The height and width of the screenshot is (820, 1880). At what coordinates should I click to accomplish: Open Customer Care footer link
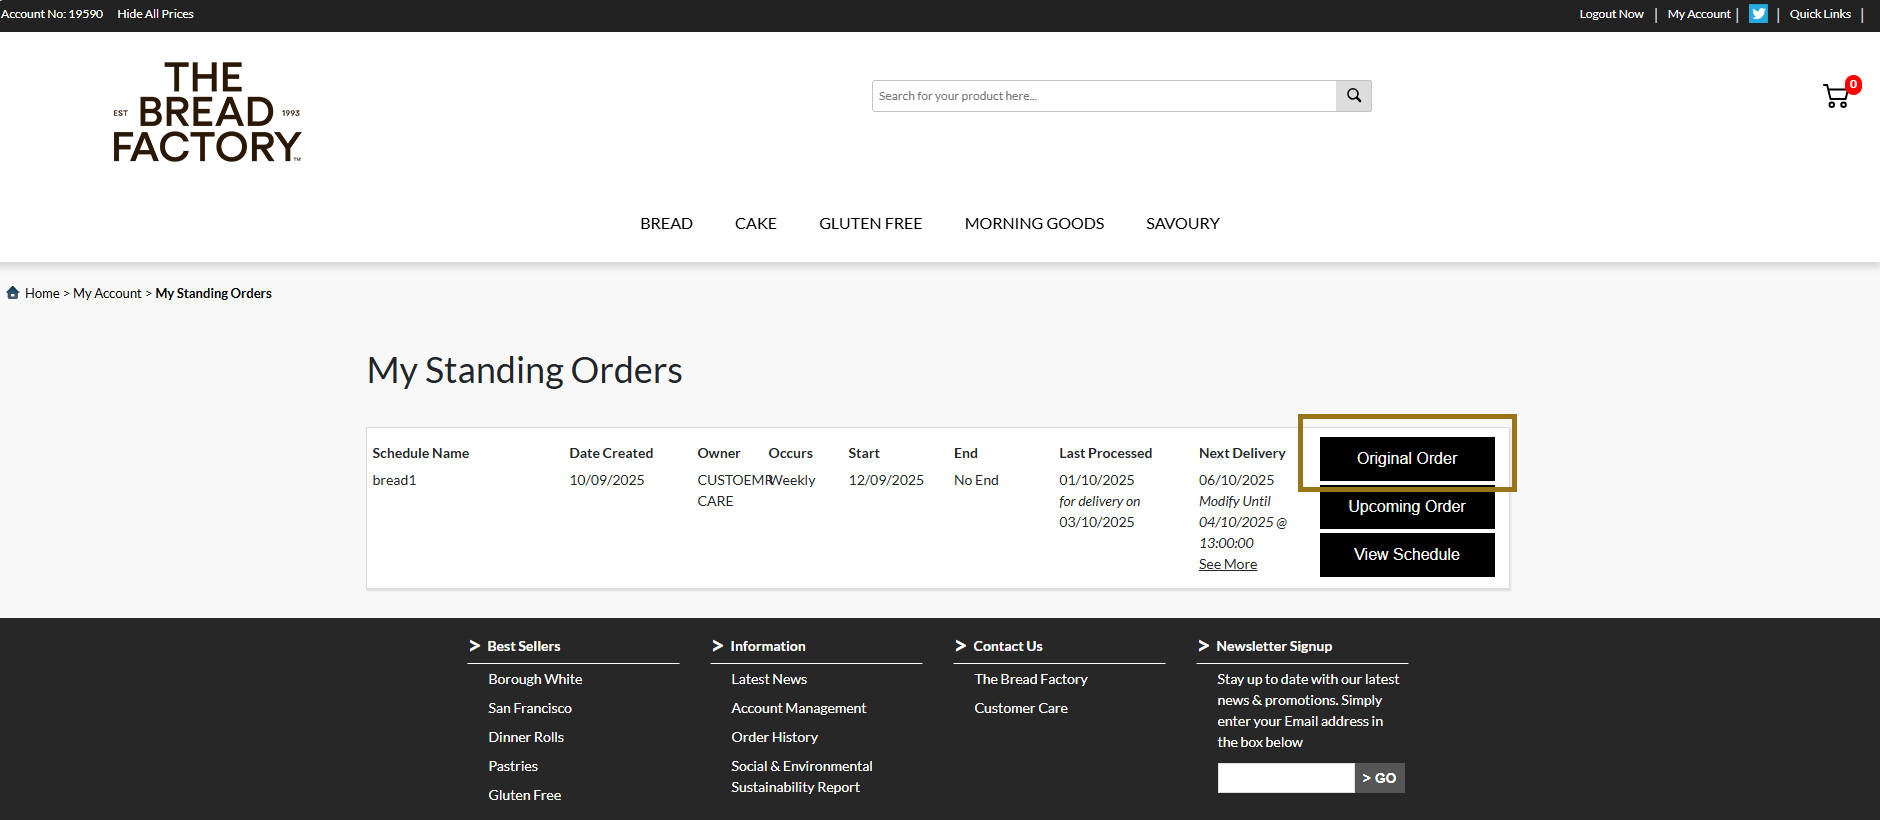(1021, 708)
